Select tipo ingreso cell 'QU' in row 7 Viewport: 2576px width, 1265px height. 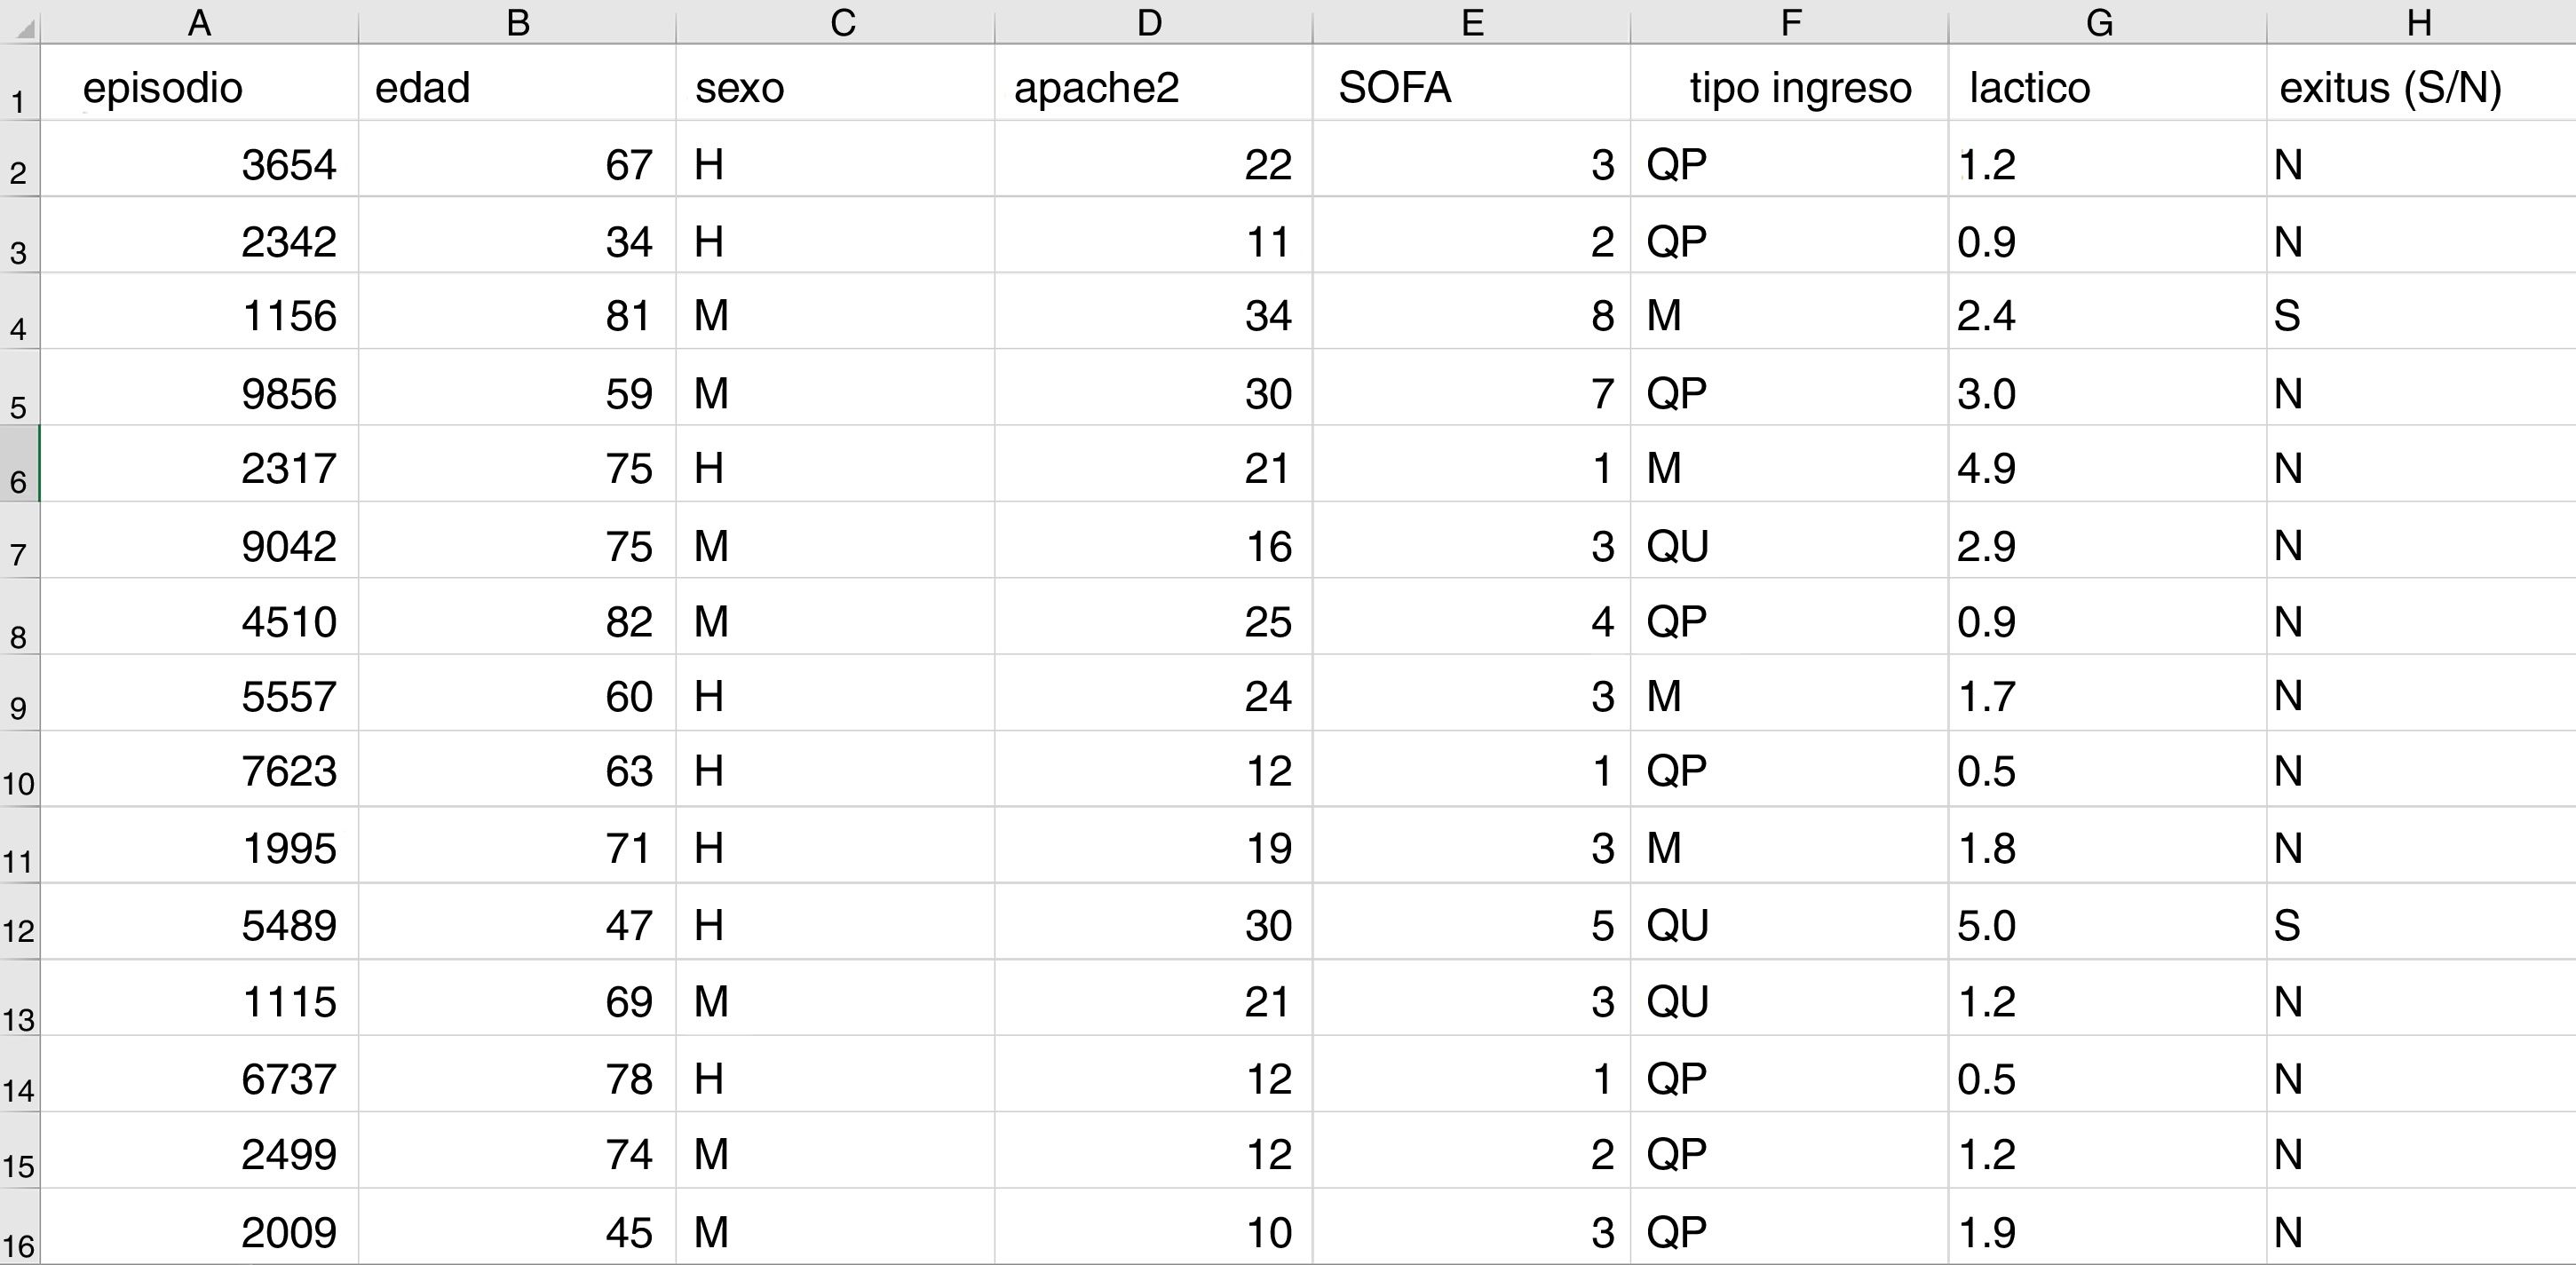click(x=1790, y=546)
